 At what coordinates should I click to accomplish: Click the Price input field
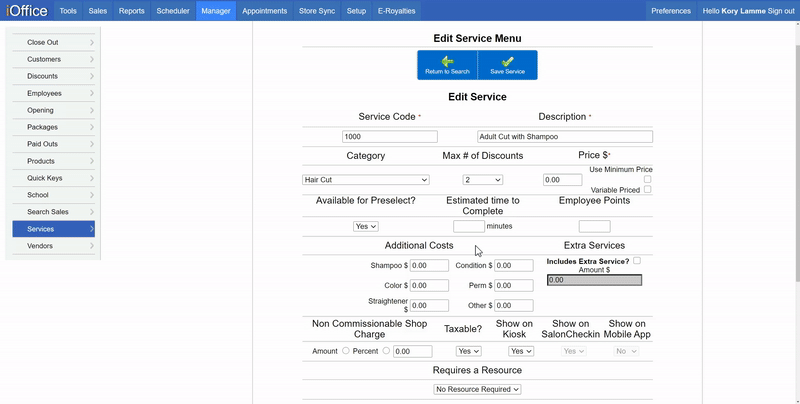[562, 180]
